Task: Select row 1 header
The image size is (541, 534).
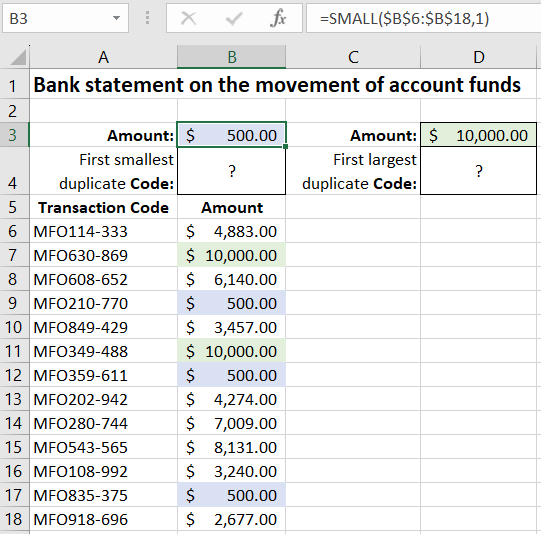Action: coord(14,85)
